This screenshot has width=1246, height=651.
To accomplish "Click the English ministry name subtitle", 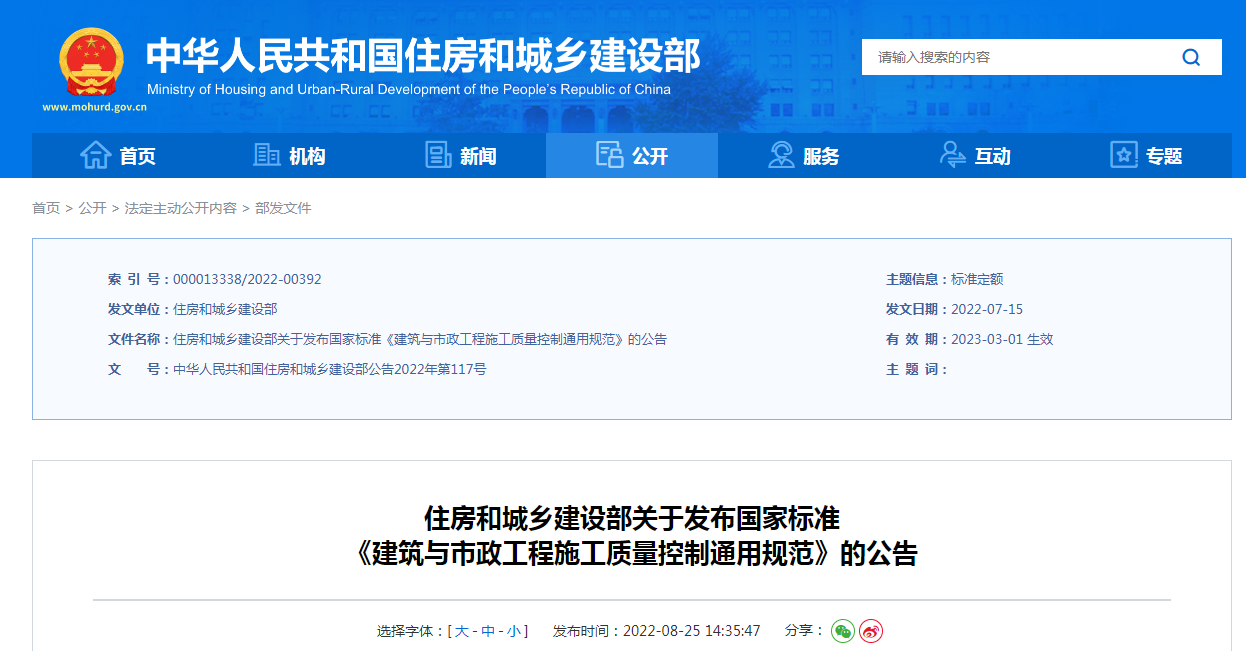I will coord(409,90).
